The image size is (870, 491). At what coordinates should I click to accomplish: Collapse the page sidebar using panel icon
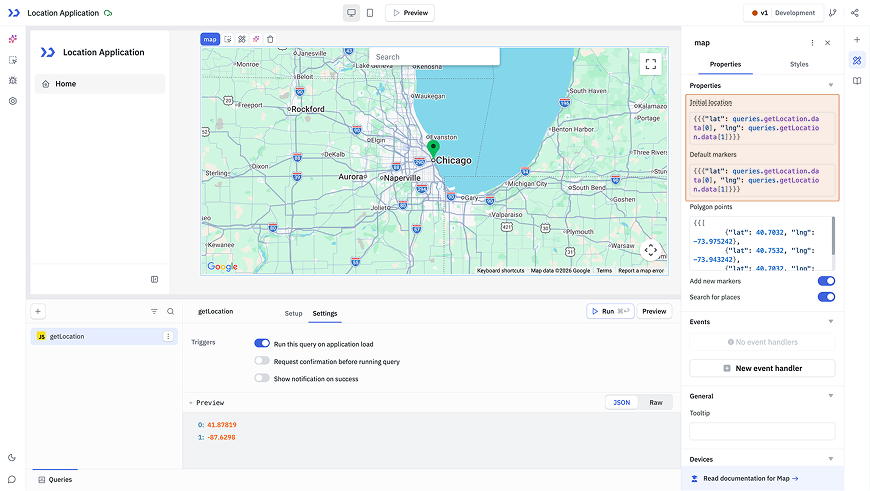tap(154, 280)
